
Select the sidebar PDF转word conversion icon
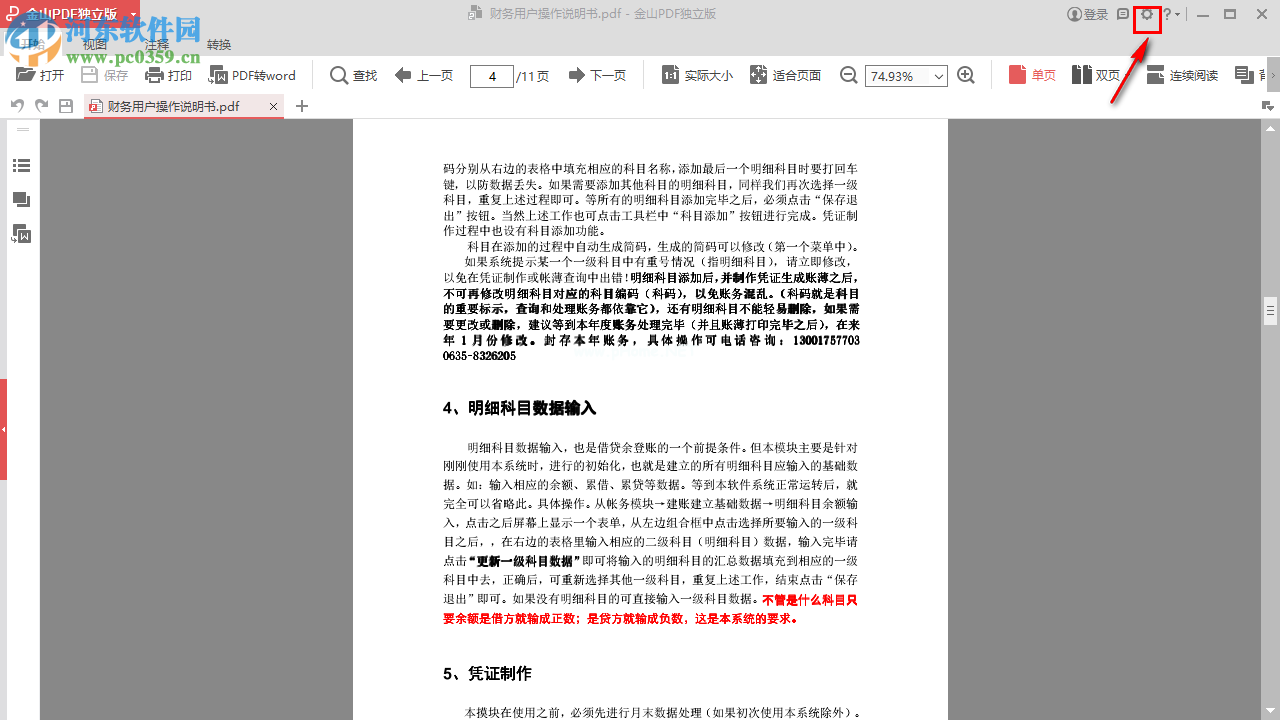(x=21, y=235)
